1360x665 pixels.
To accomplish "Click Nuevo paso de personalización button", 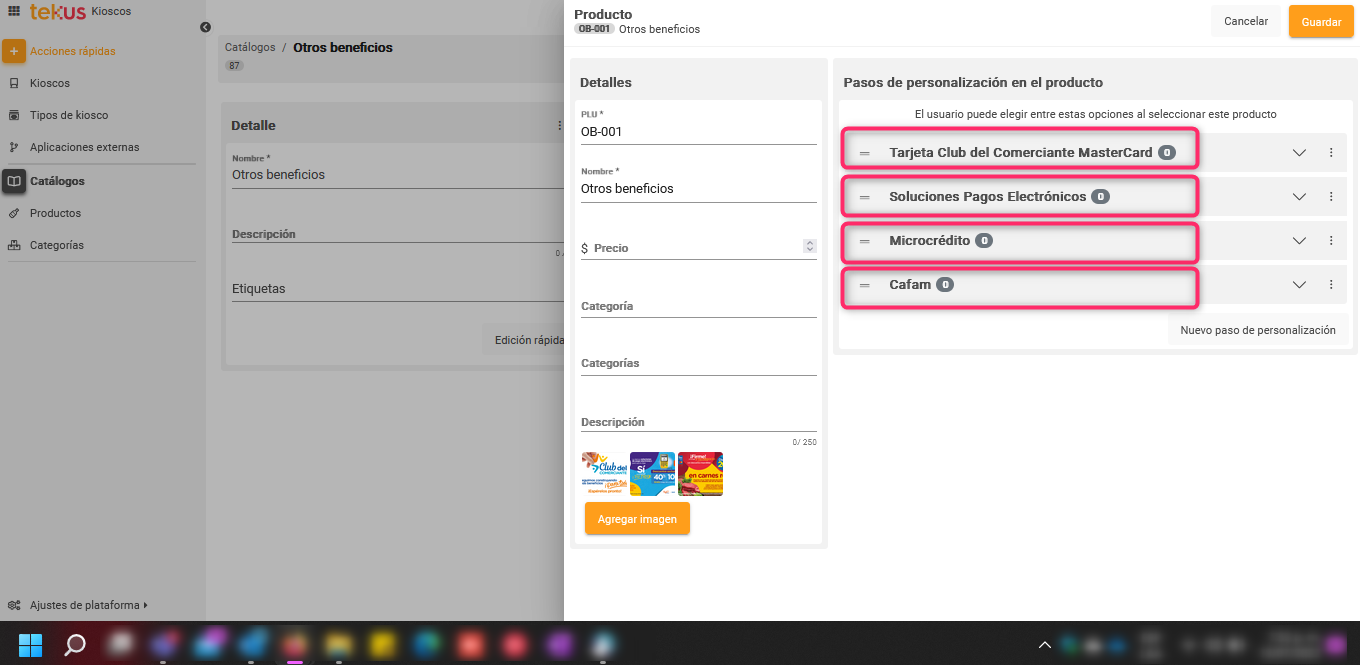I will click(x=1257, y=330).
